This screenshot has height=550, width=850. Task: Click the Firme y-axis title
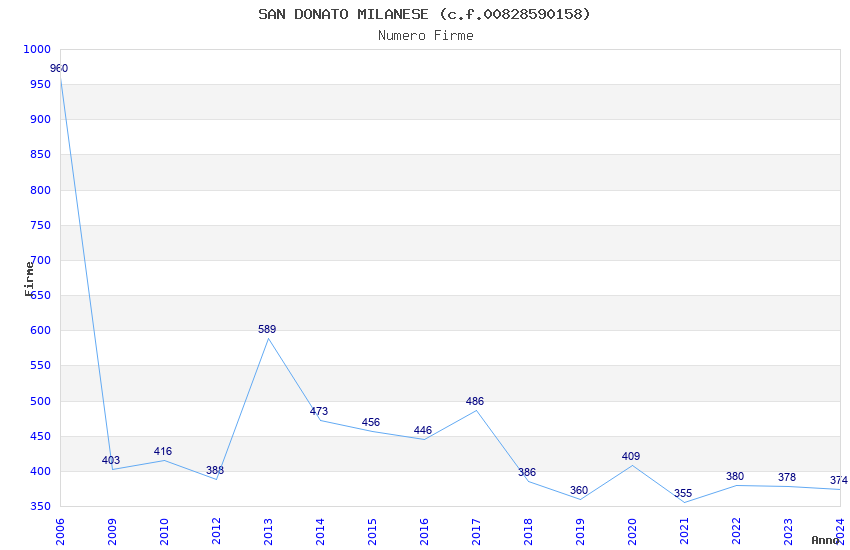click(x=29, y=279)
